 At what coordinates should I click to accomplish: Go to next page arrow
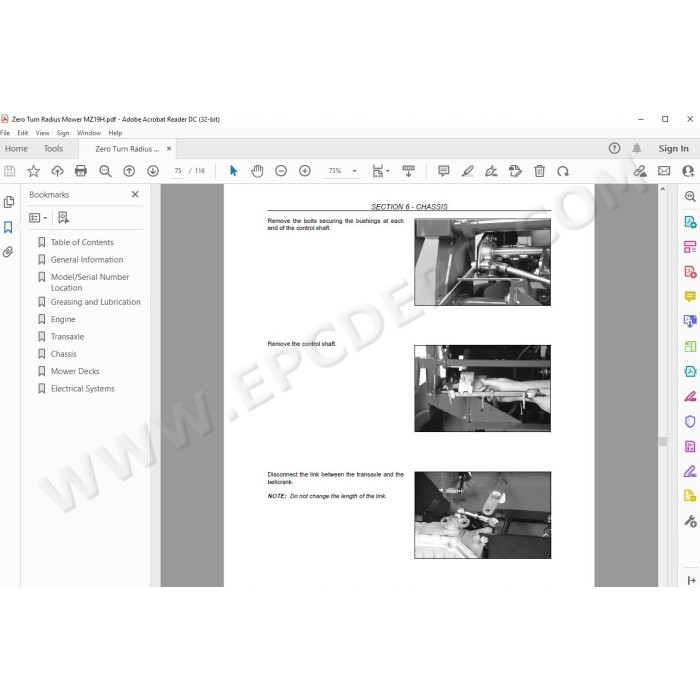pyautogui.click(x=153, y=171)
